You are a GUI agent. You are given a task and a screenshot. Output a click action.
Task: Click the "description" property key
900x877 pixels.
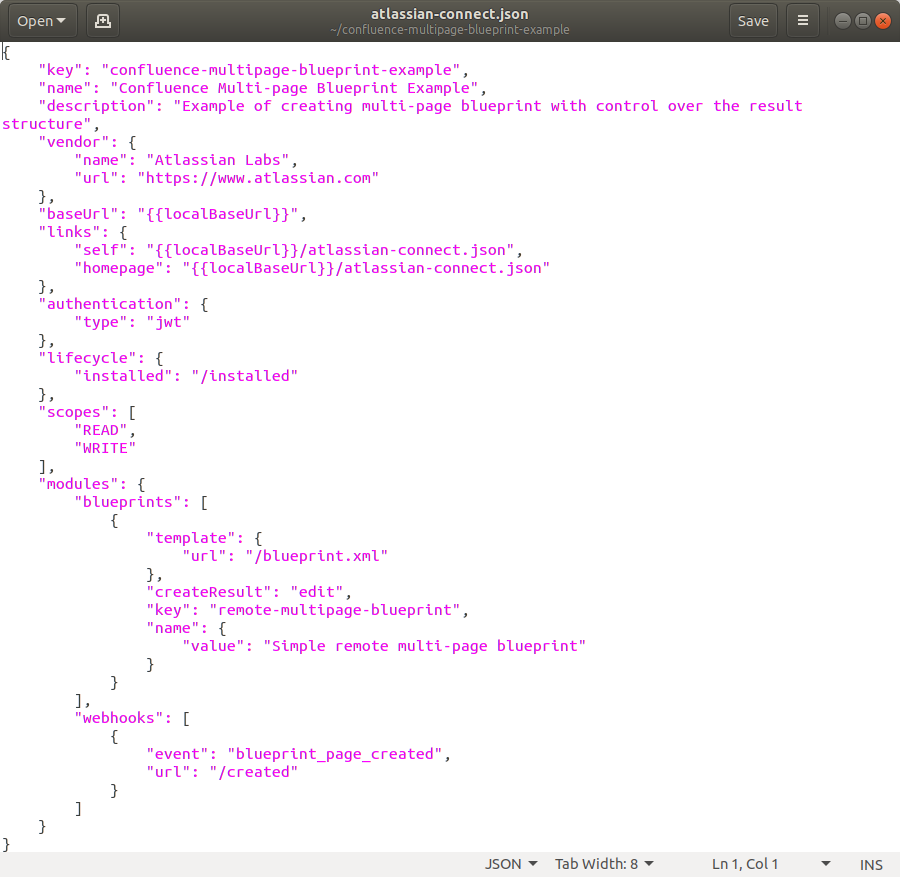100,106
